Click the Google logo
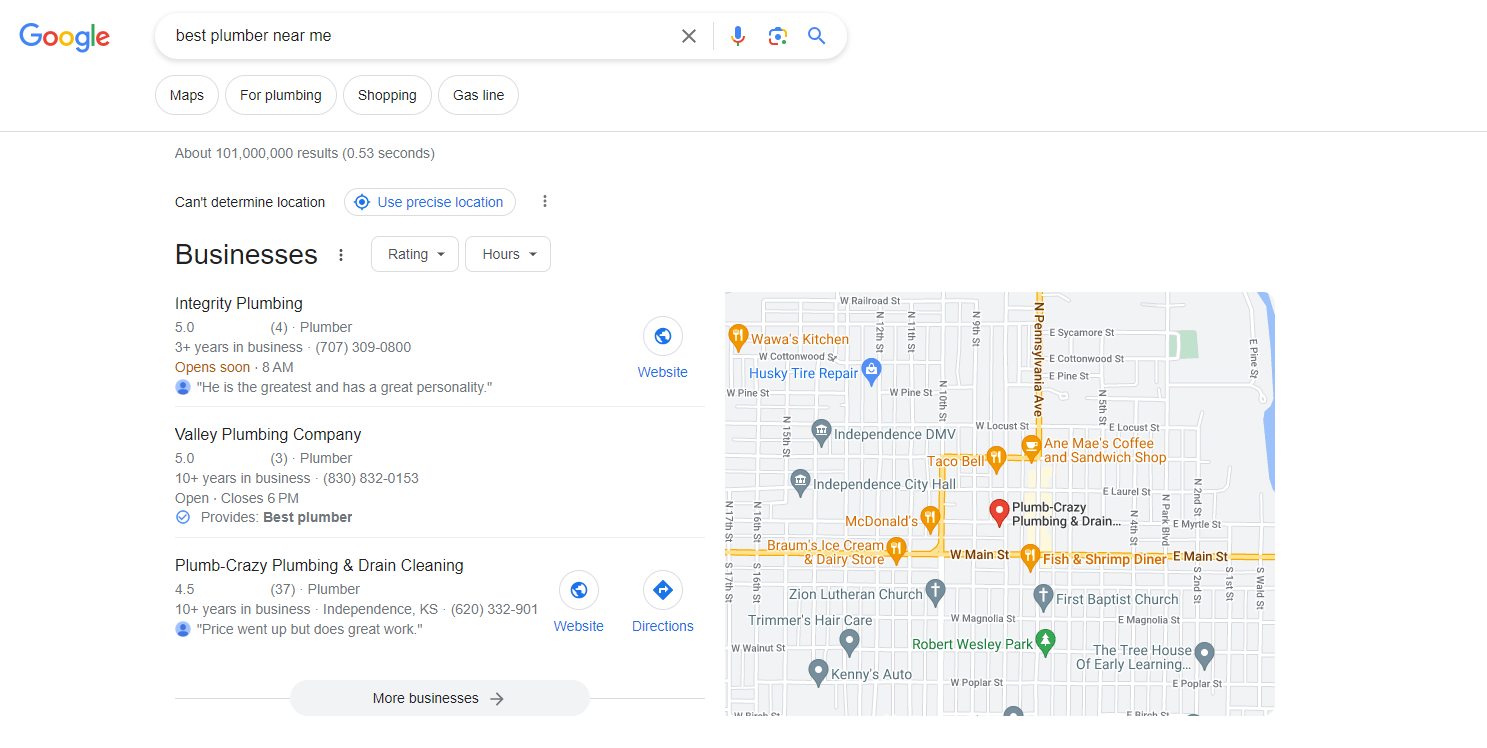Screen dimensions: 1487x748 65,37
